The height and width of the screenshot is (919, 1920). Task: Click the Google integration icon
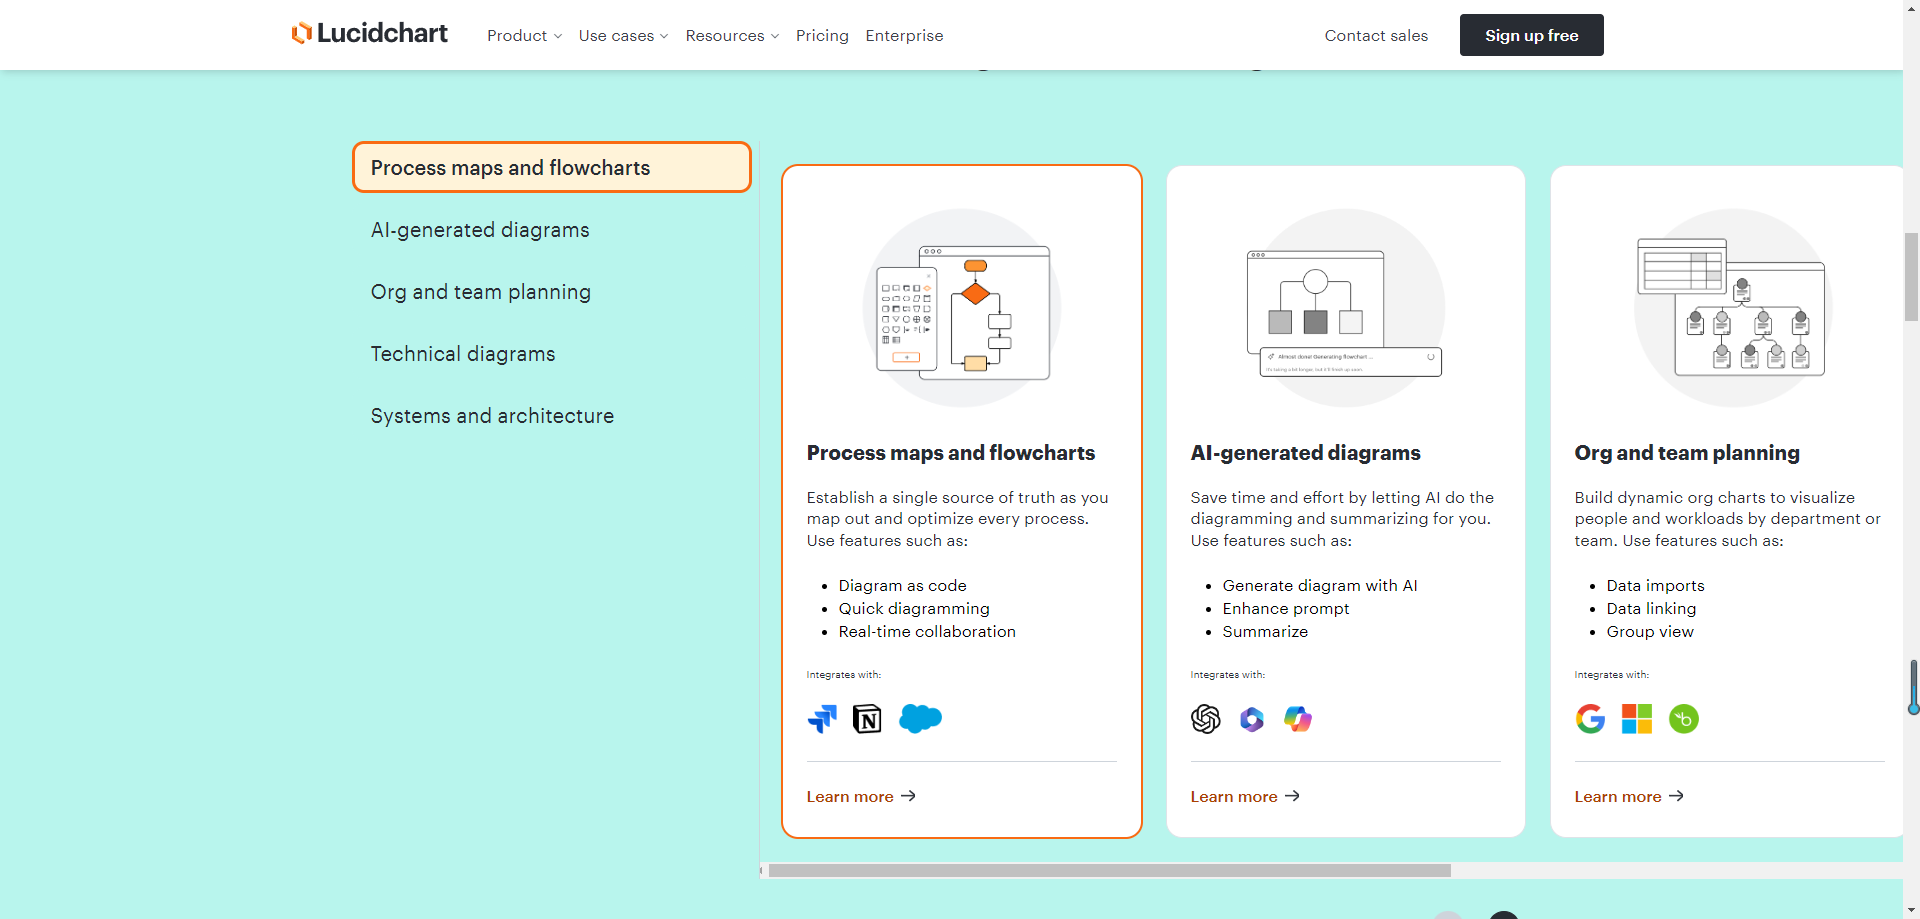coord(1590,719)
